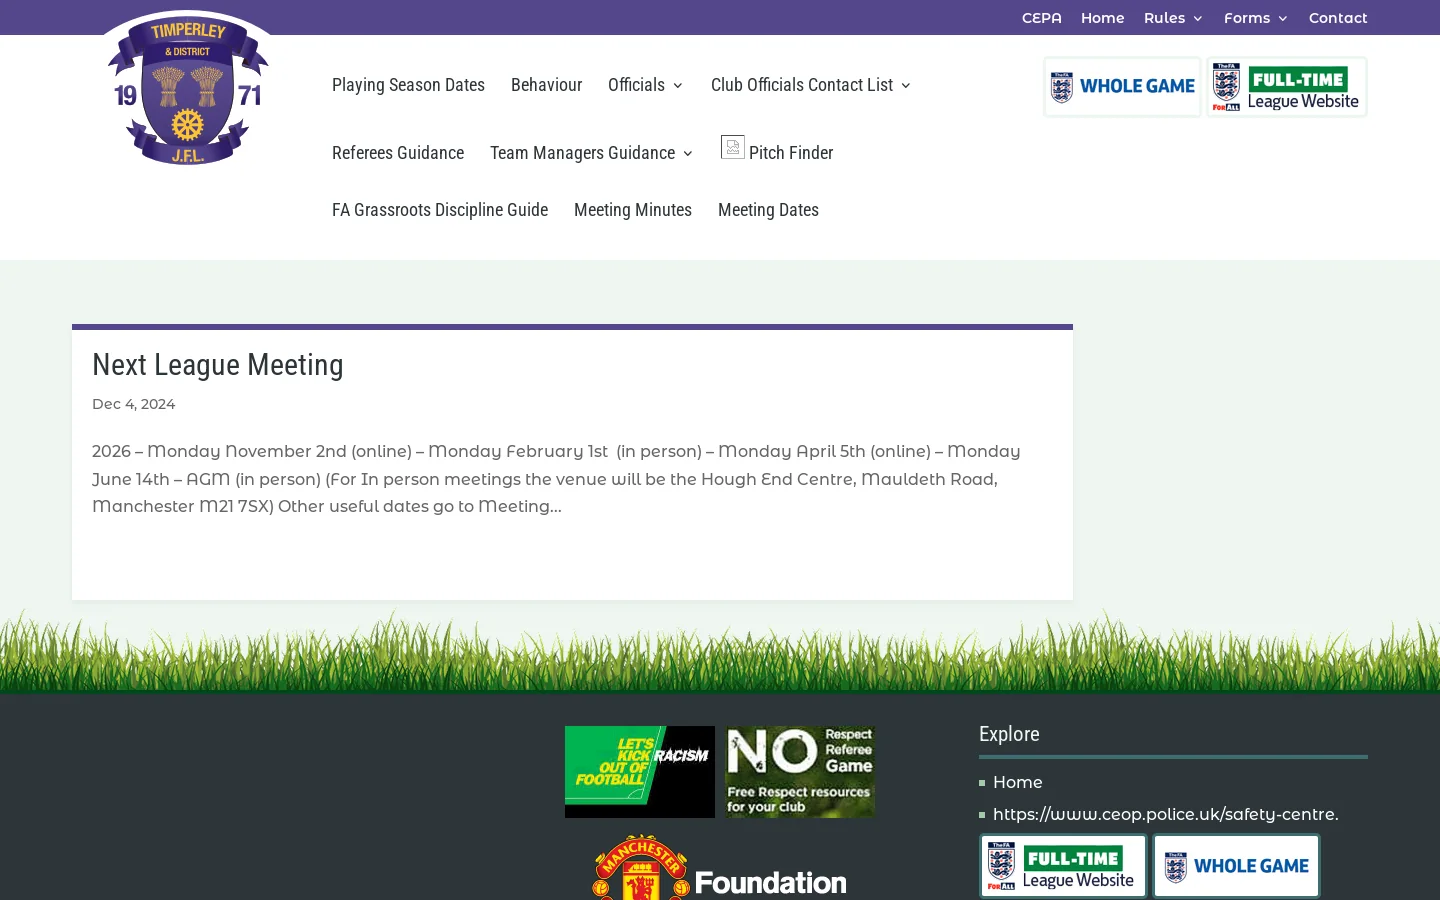This screenshot has width=1440, height=900.
Task: Go to Meeting Dates
Action: pyautogui.click(x=768, y=210)
